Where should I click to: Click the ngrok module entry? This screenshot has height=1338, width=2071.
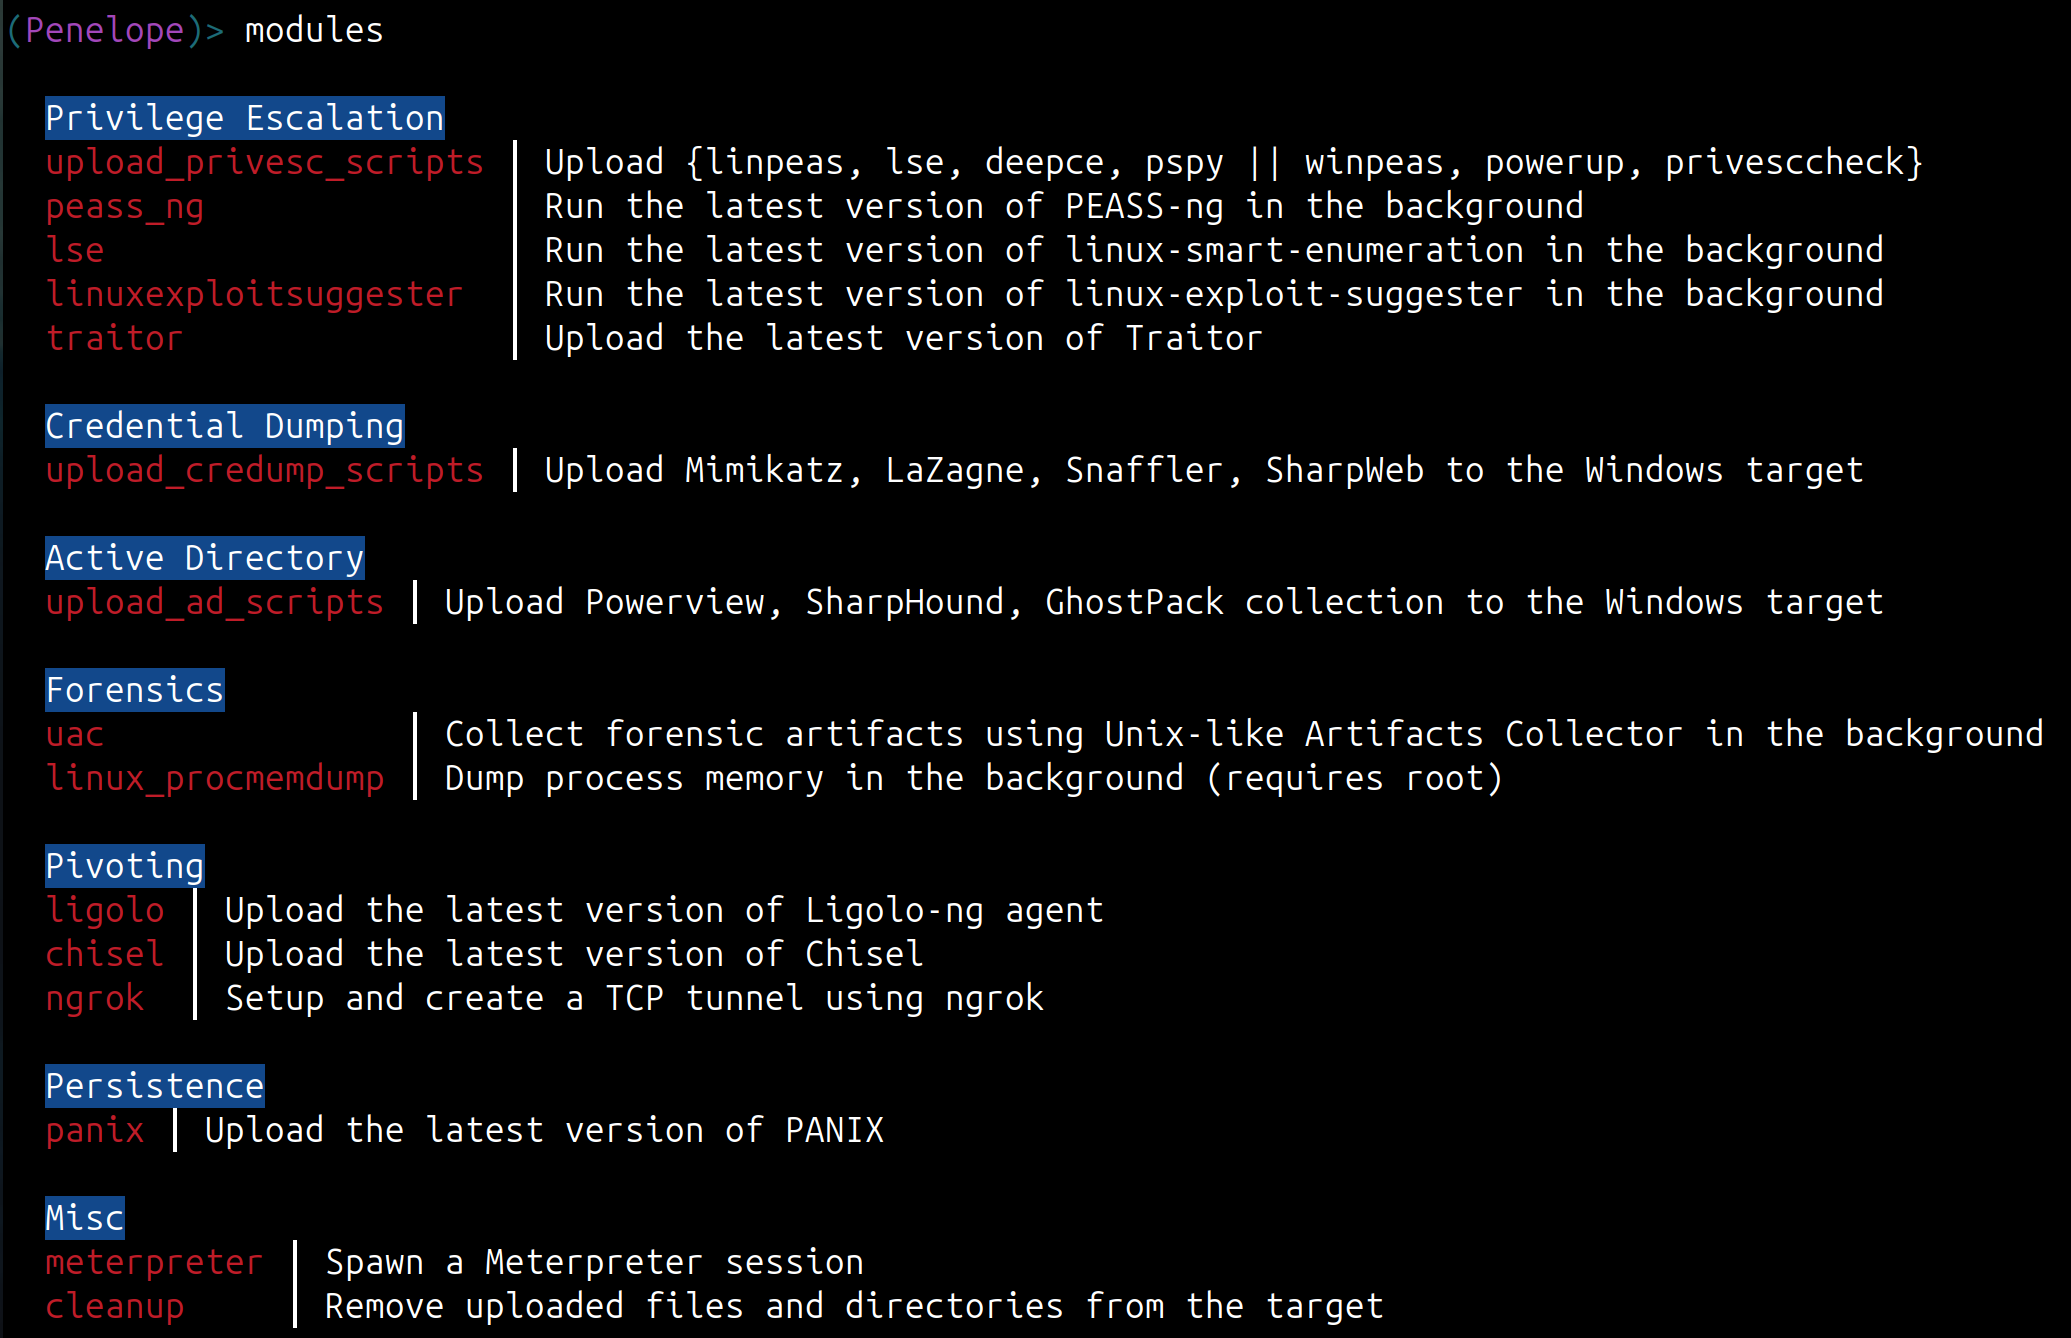(95, 998)
